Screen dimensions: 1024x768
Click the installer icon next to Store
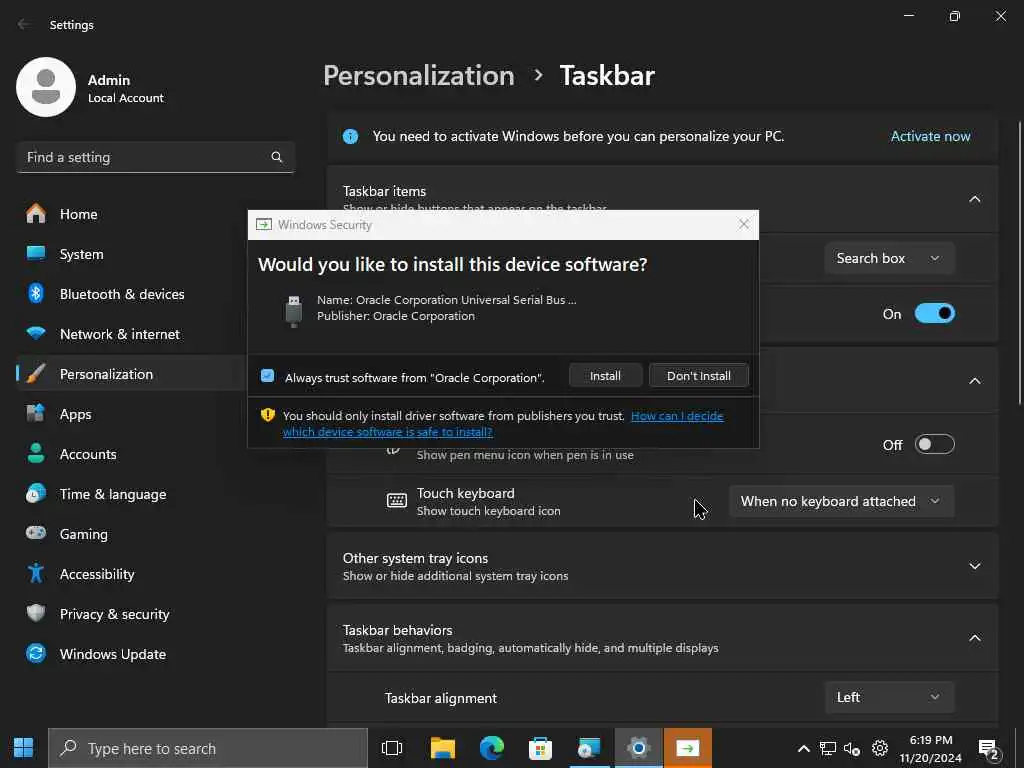(589, 748)
